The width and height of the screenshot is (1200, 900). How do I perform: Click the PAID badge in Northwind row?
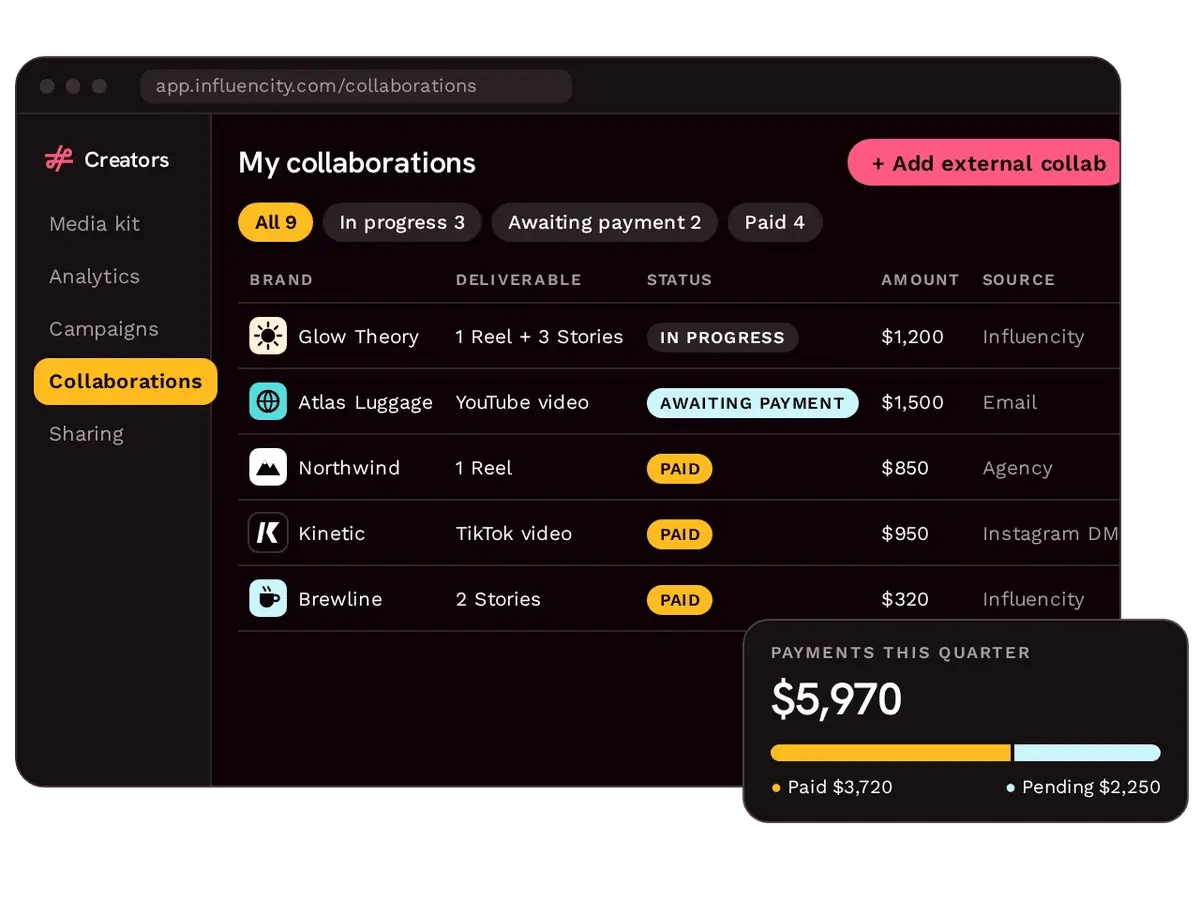pyautogui.click(x=680, y=468)
